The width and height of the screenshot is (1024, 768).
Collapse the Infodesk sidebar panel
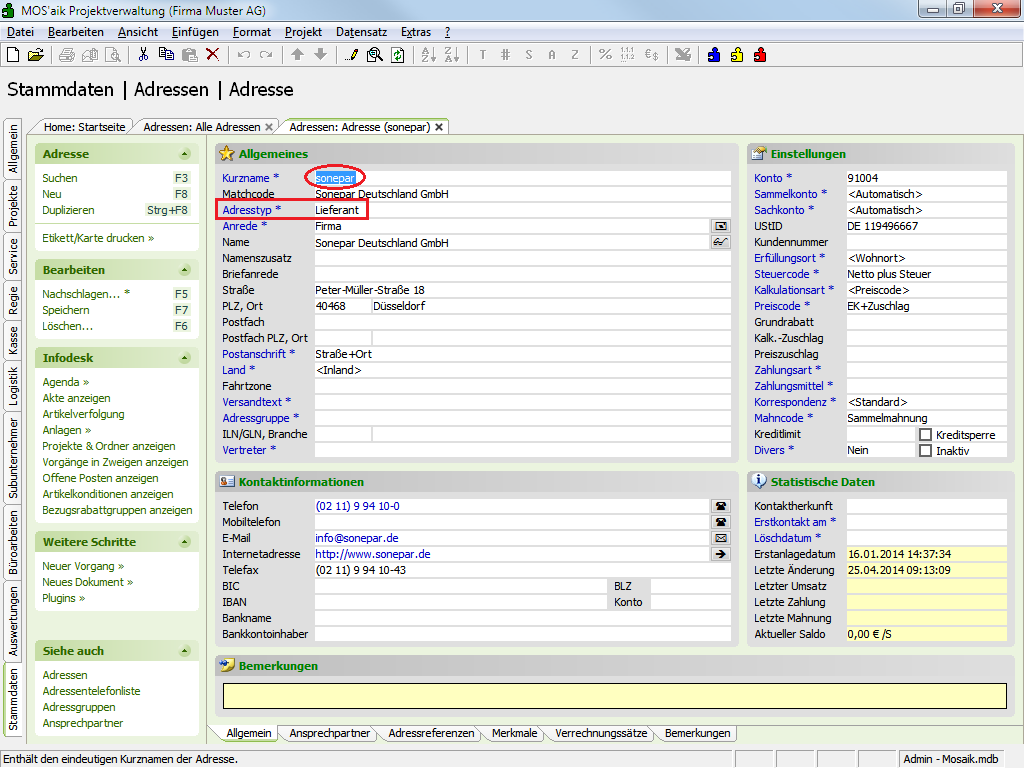coord(185,358)
